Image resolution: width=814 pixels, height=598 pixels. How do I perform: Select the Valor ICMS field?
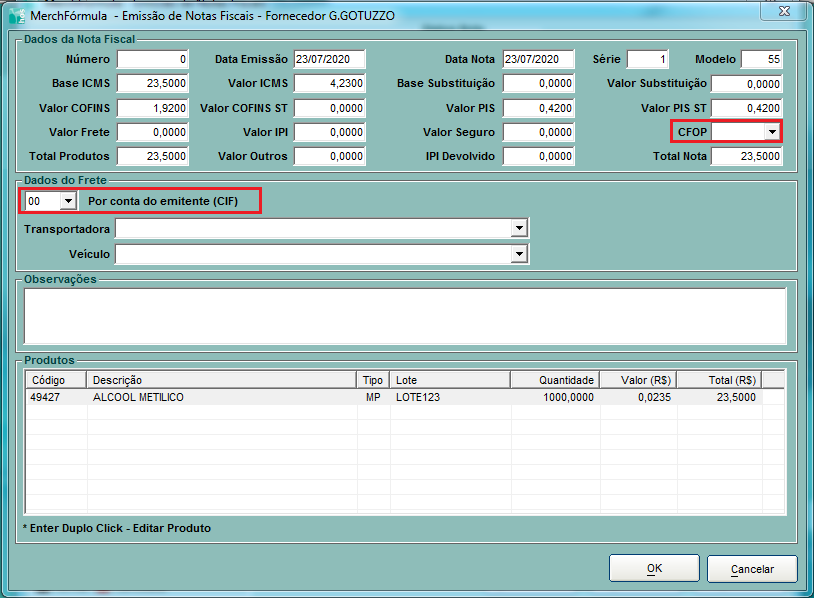coord(329,83)
